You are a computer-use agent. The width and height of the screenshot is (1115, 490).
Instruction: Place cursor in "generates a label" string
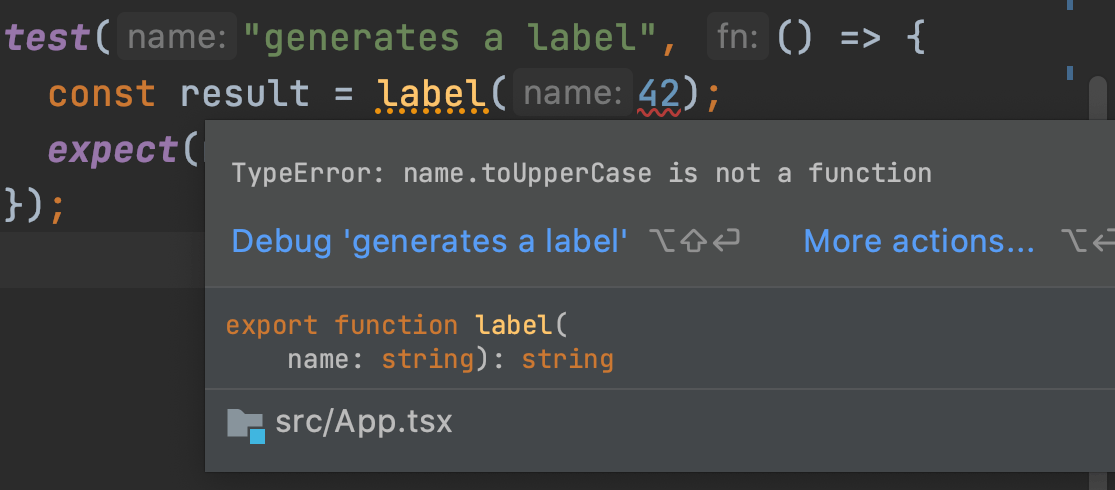coord(449,39)
